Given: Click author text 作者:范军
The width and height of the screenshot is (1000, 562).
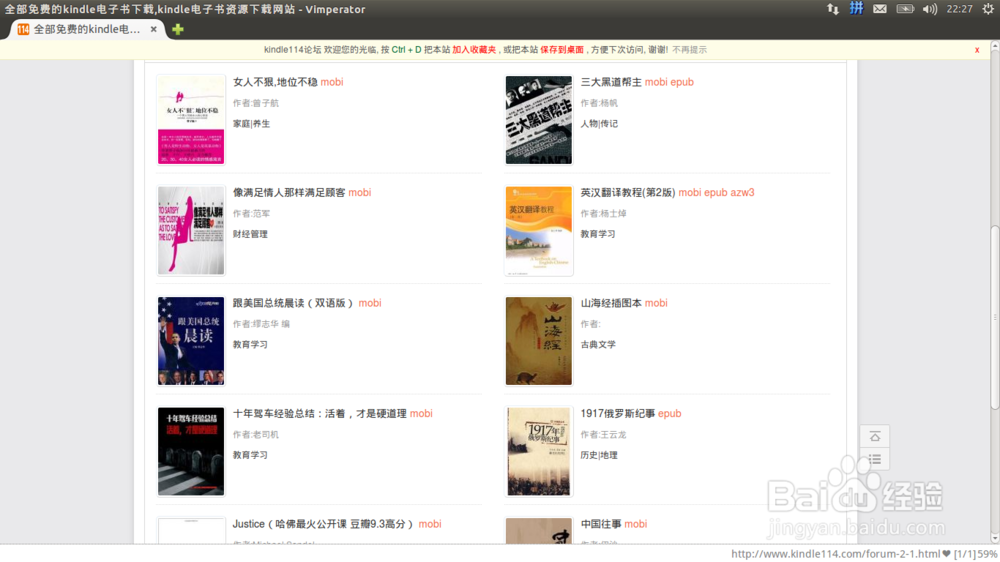Looking at the screenshot, I should click(x=251, y=213).
